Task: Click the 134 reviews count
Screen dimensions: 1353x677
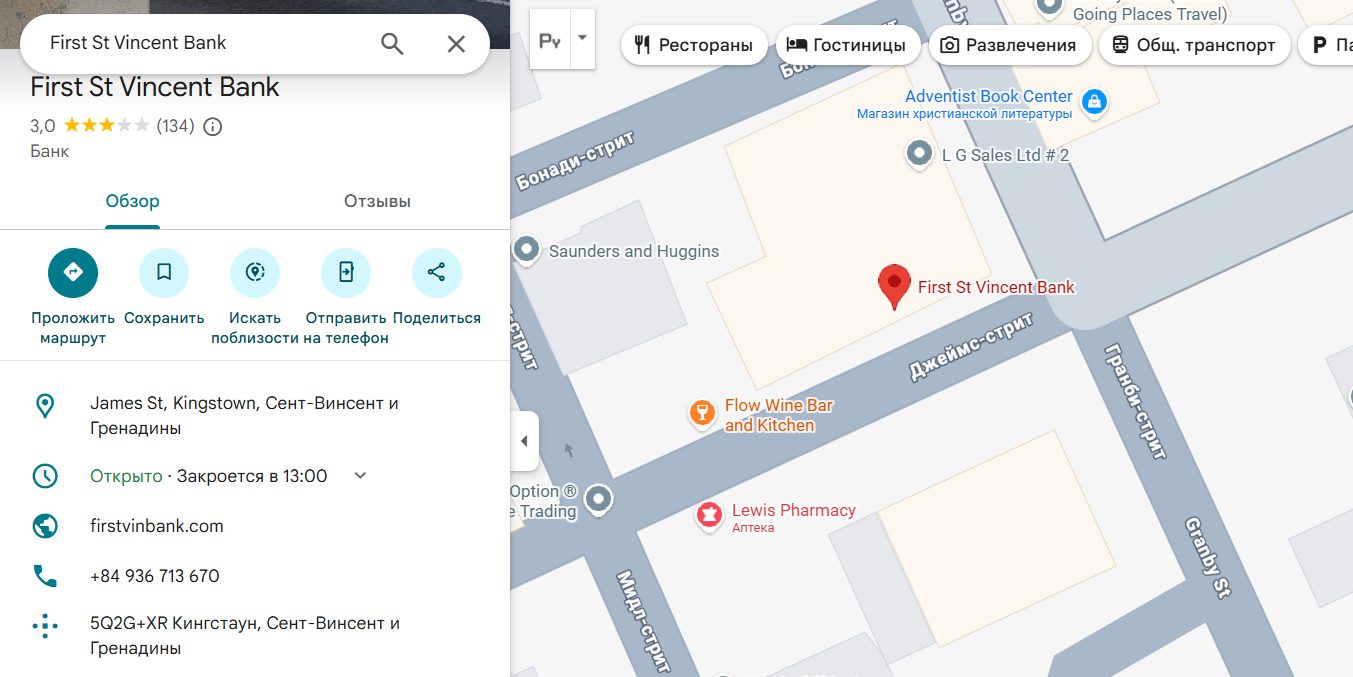Action: point(175,126)
